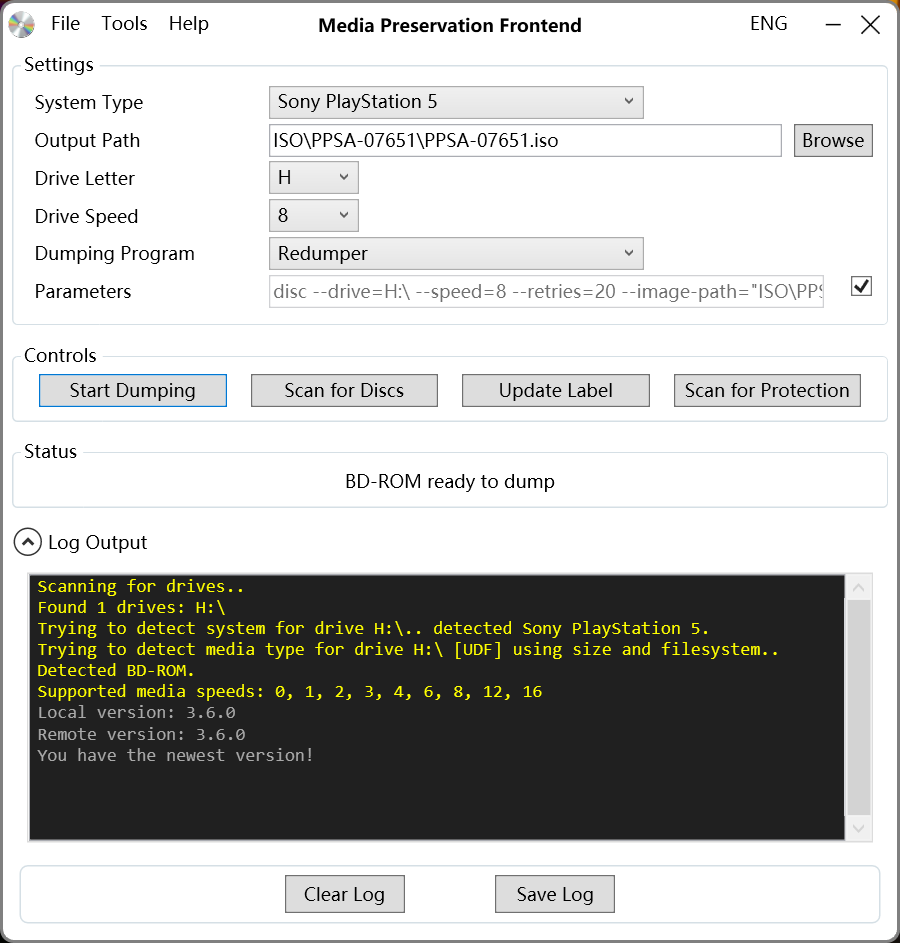Screen dimensions: 900x943
Task: Click the Clear Log button
Action: [344, 894]
